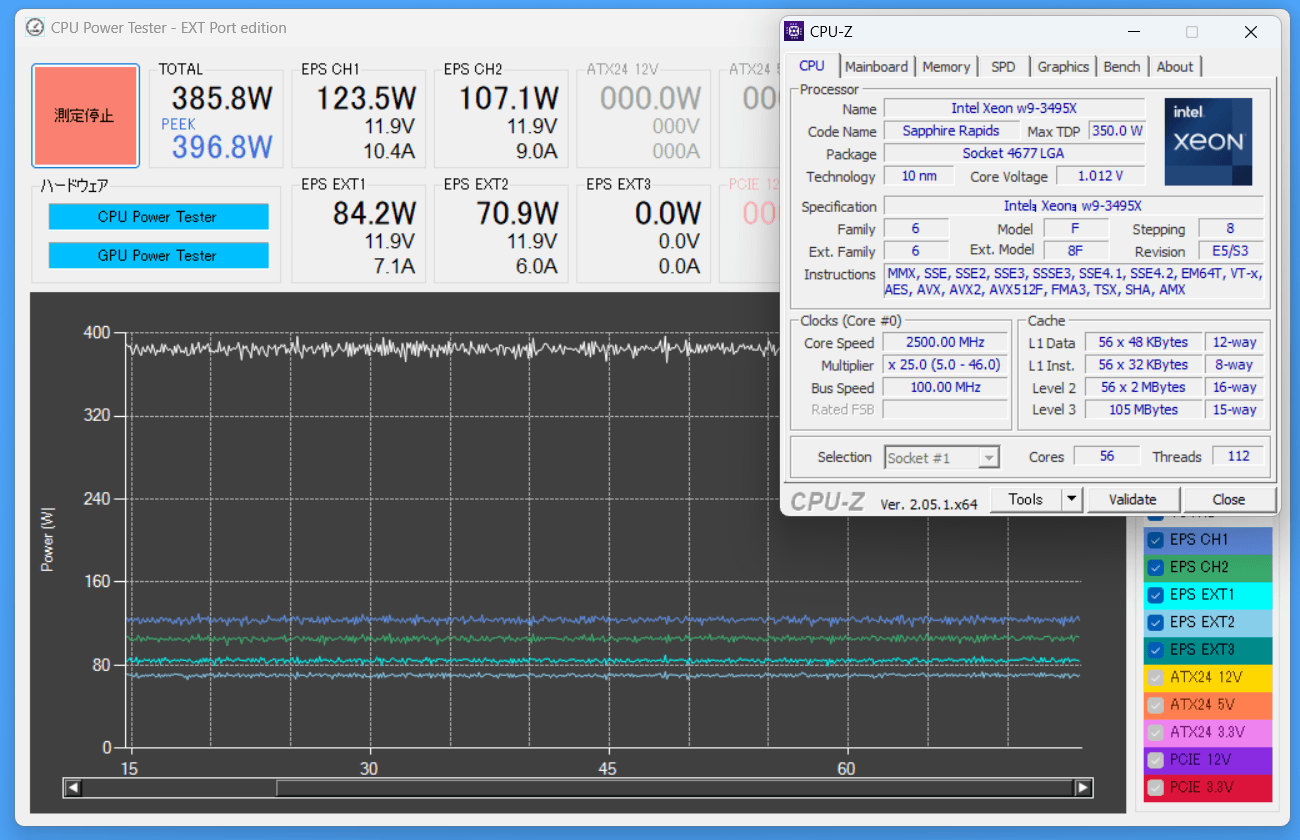Click the Revision E5/S3 field
1300x840 pixels.
pos(1231,251)
